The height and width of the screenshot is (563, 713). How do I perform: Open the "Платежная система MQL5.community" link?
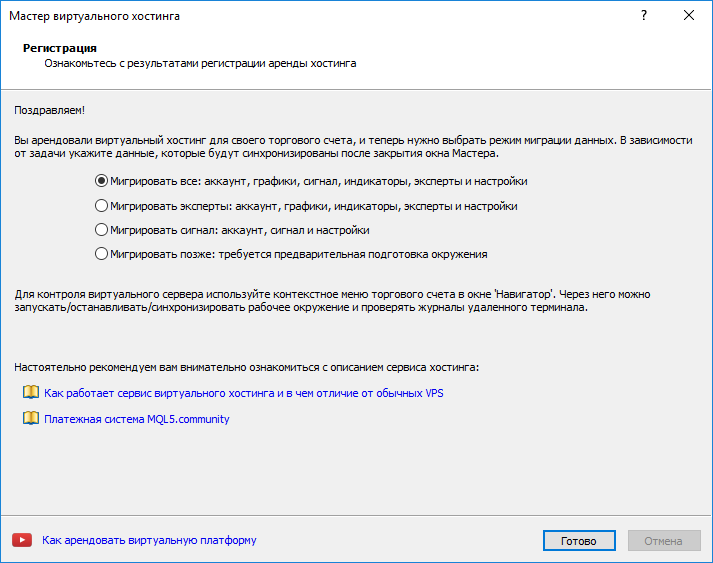pyautogui.click(x=137, y=419)
